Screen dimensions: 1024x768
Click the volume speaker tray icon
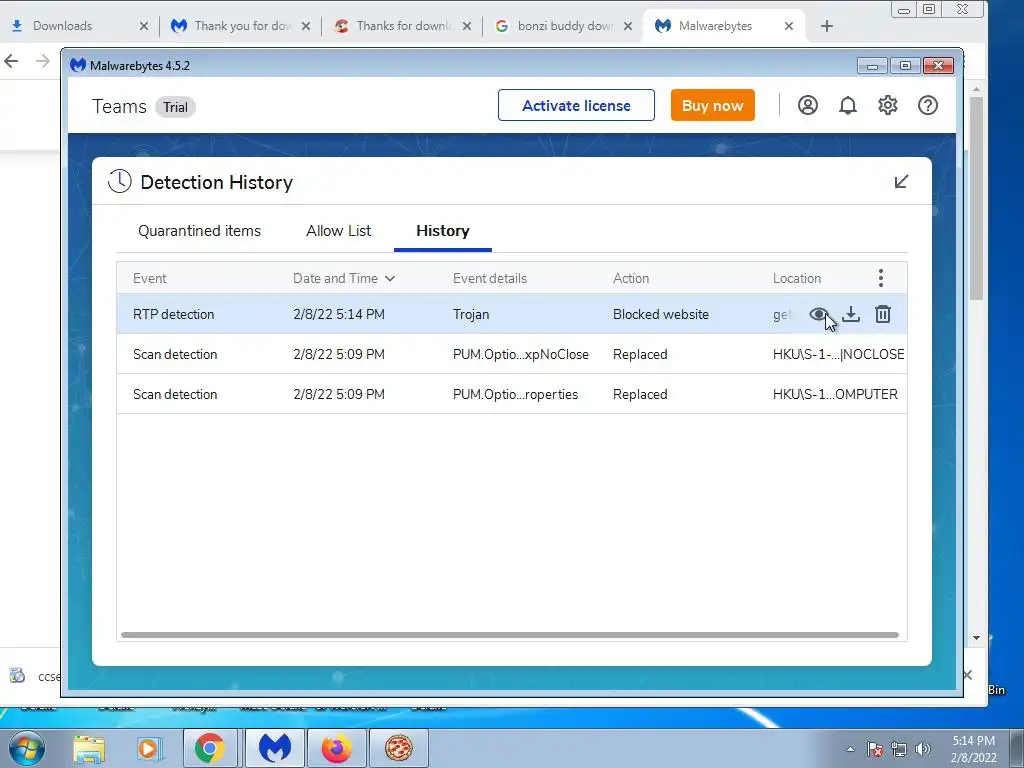(x=923, y=750)
